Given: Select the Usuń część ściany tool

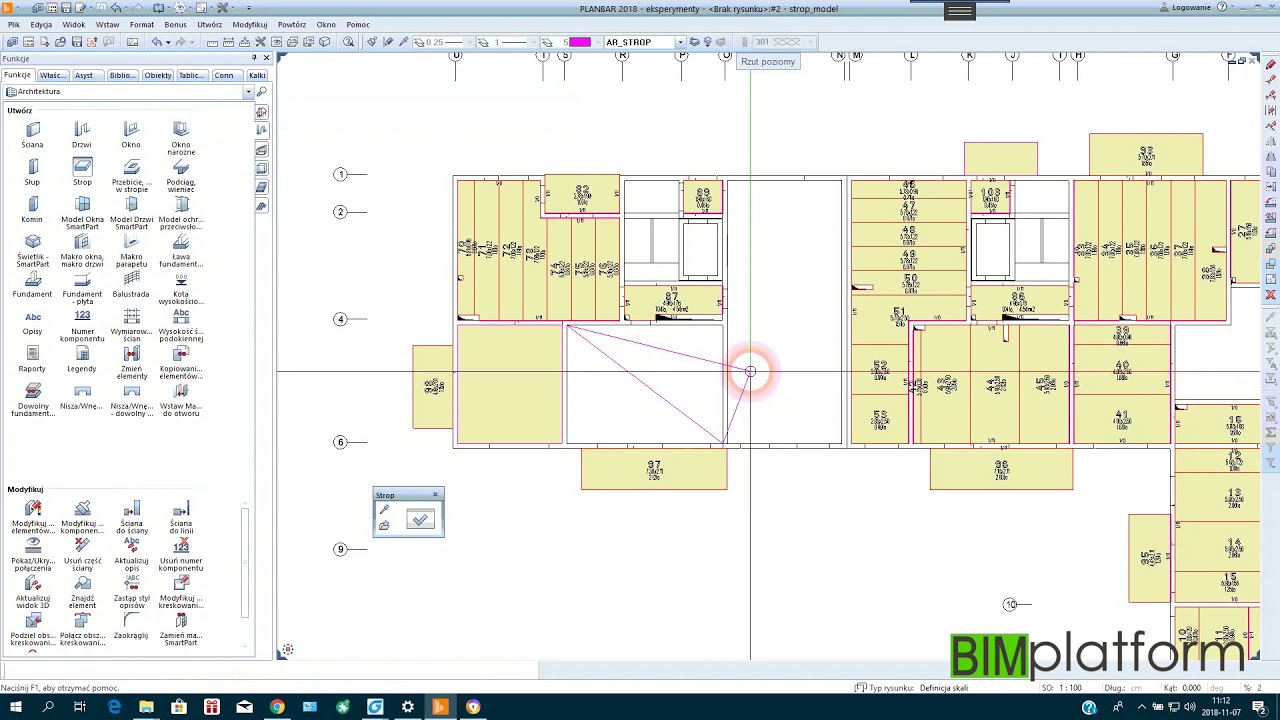Looking at the screenshot, I should [x=82, y=555].
